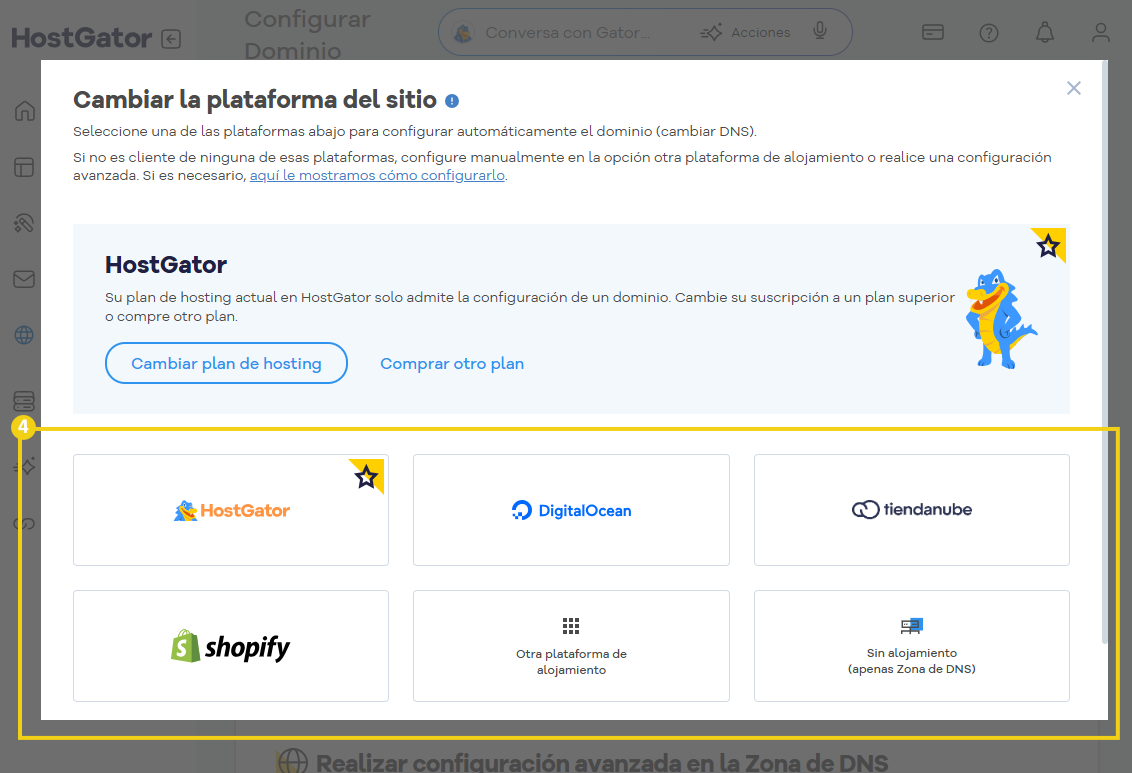The width and height of the screenshot is (1132, 773).
Task: Select the Shopify platform card
Action: 230,646
